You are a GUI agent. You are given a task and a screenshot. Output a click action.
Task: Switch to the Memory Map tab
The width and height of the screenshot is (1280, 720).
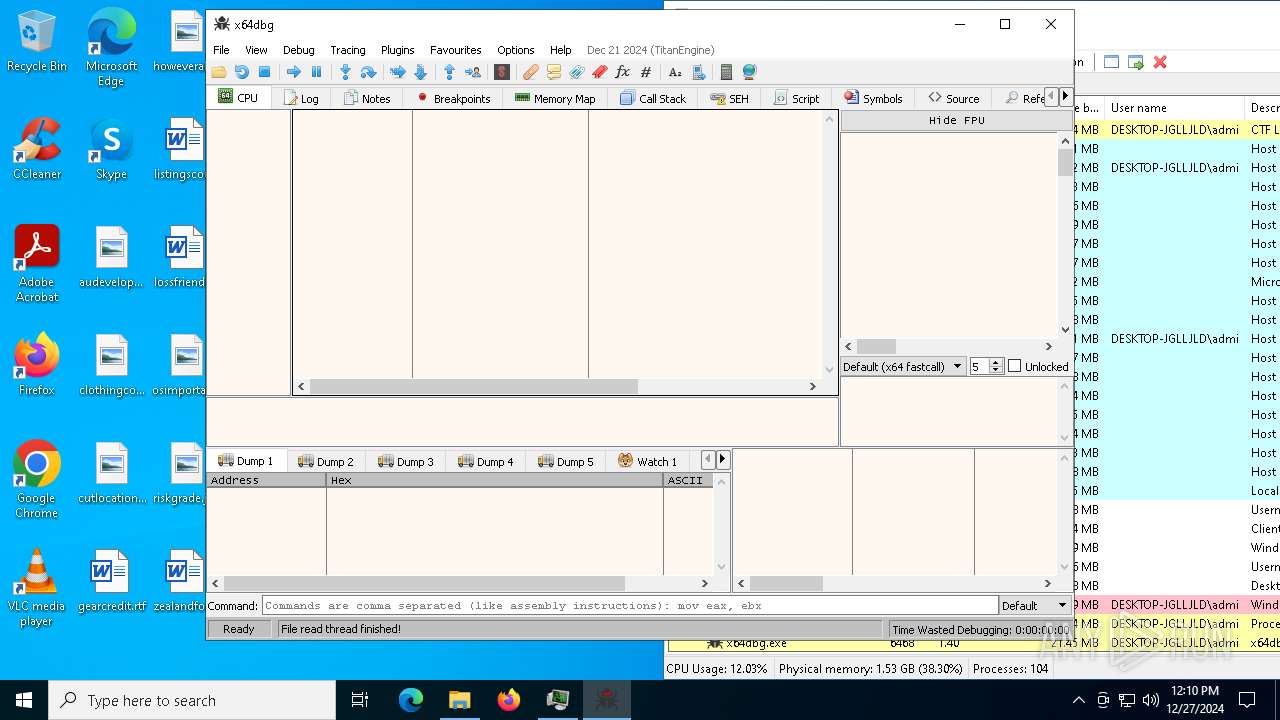tap(555, 98)
